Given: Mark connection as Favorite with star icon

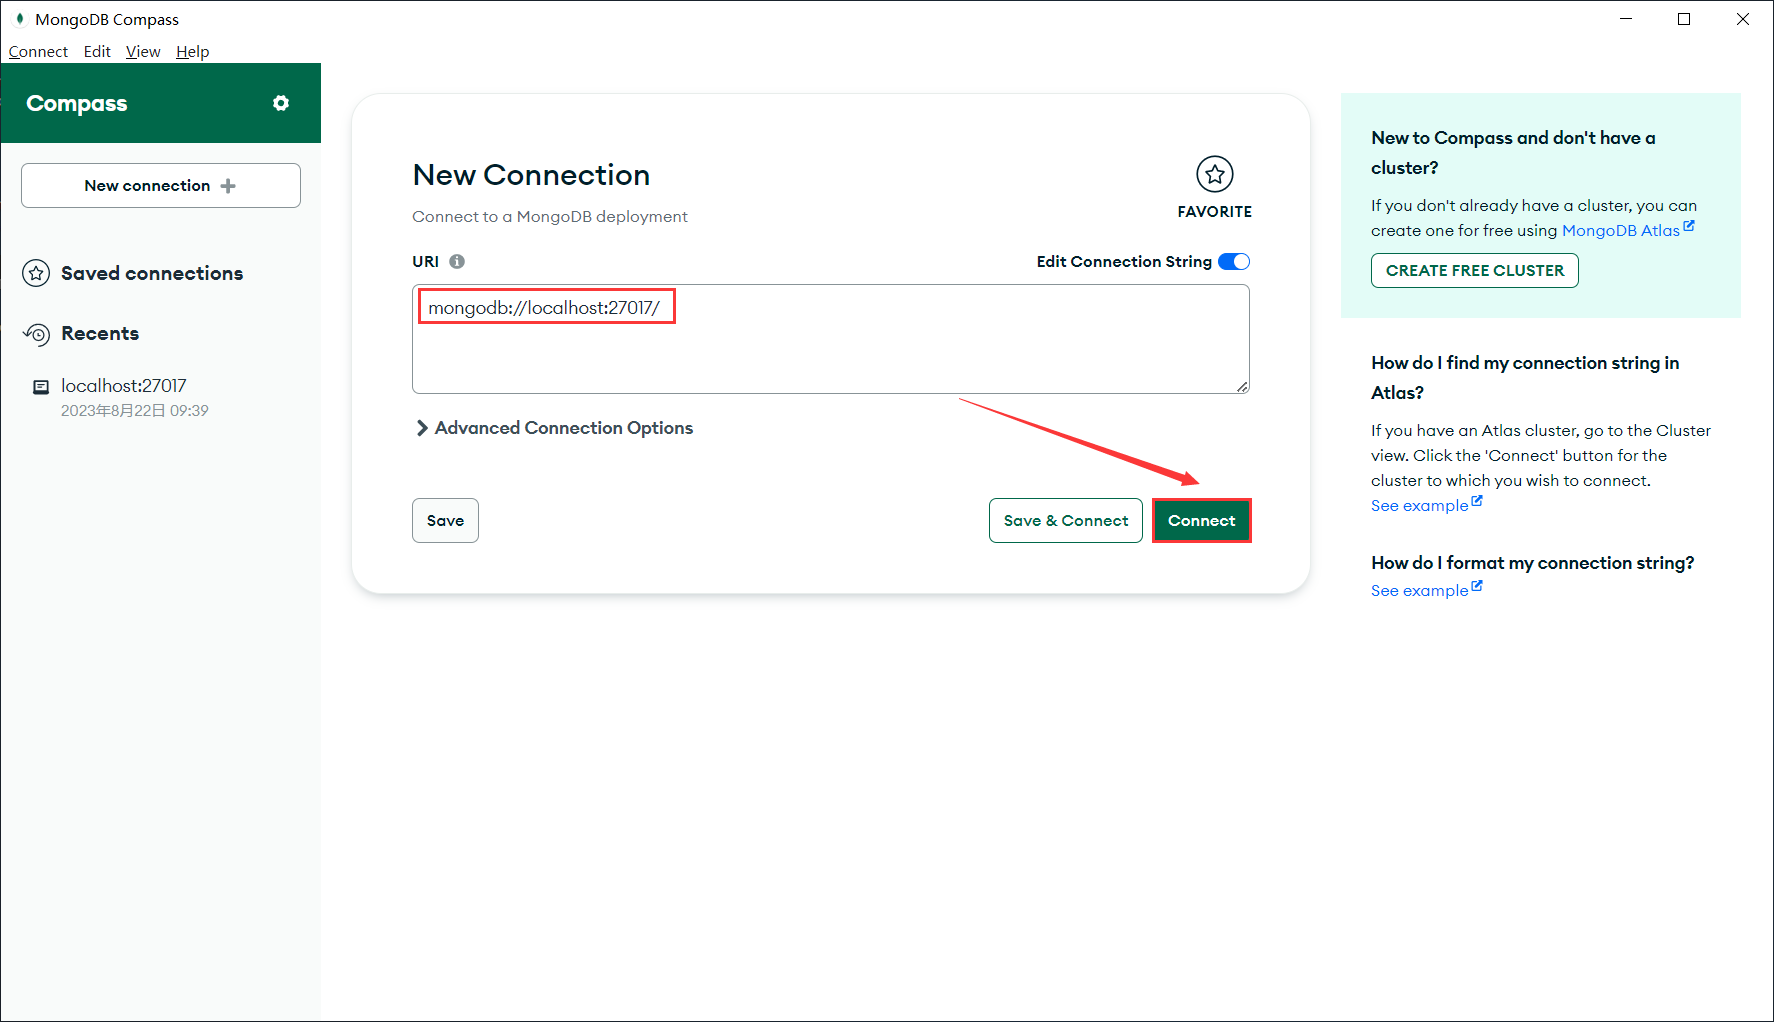Looking at the screenshot, I should [x=1214, y=174].
